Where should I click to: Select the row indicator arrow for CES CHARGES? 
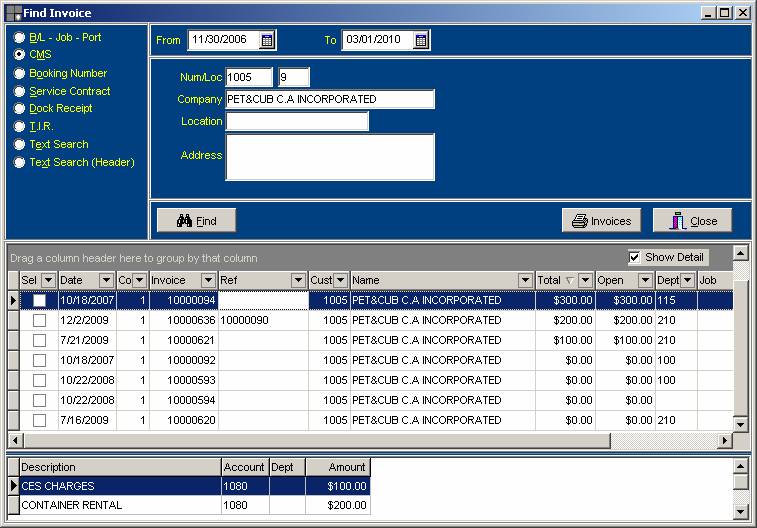(13, 486)
